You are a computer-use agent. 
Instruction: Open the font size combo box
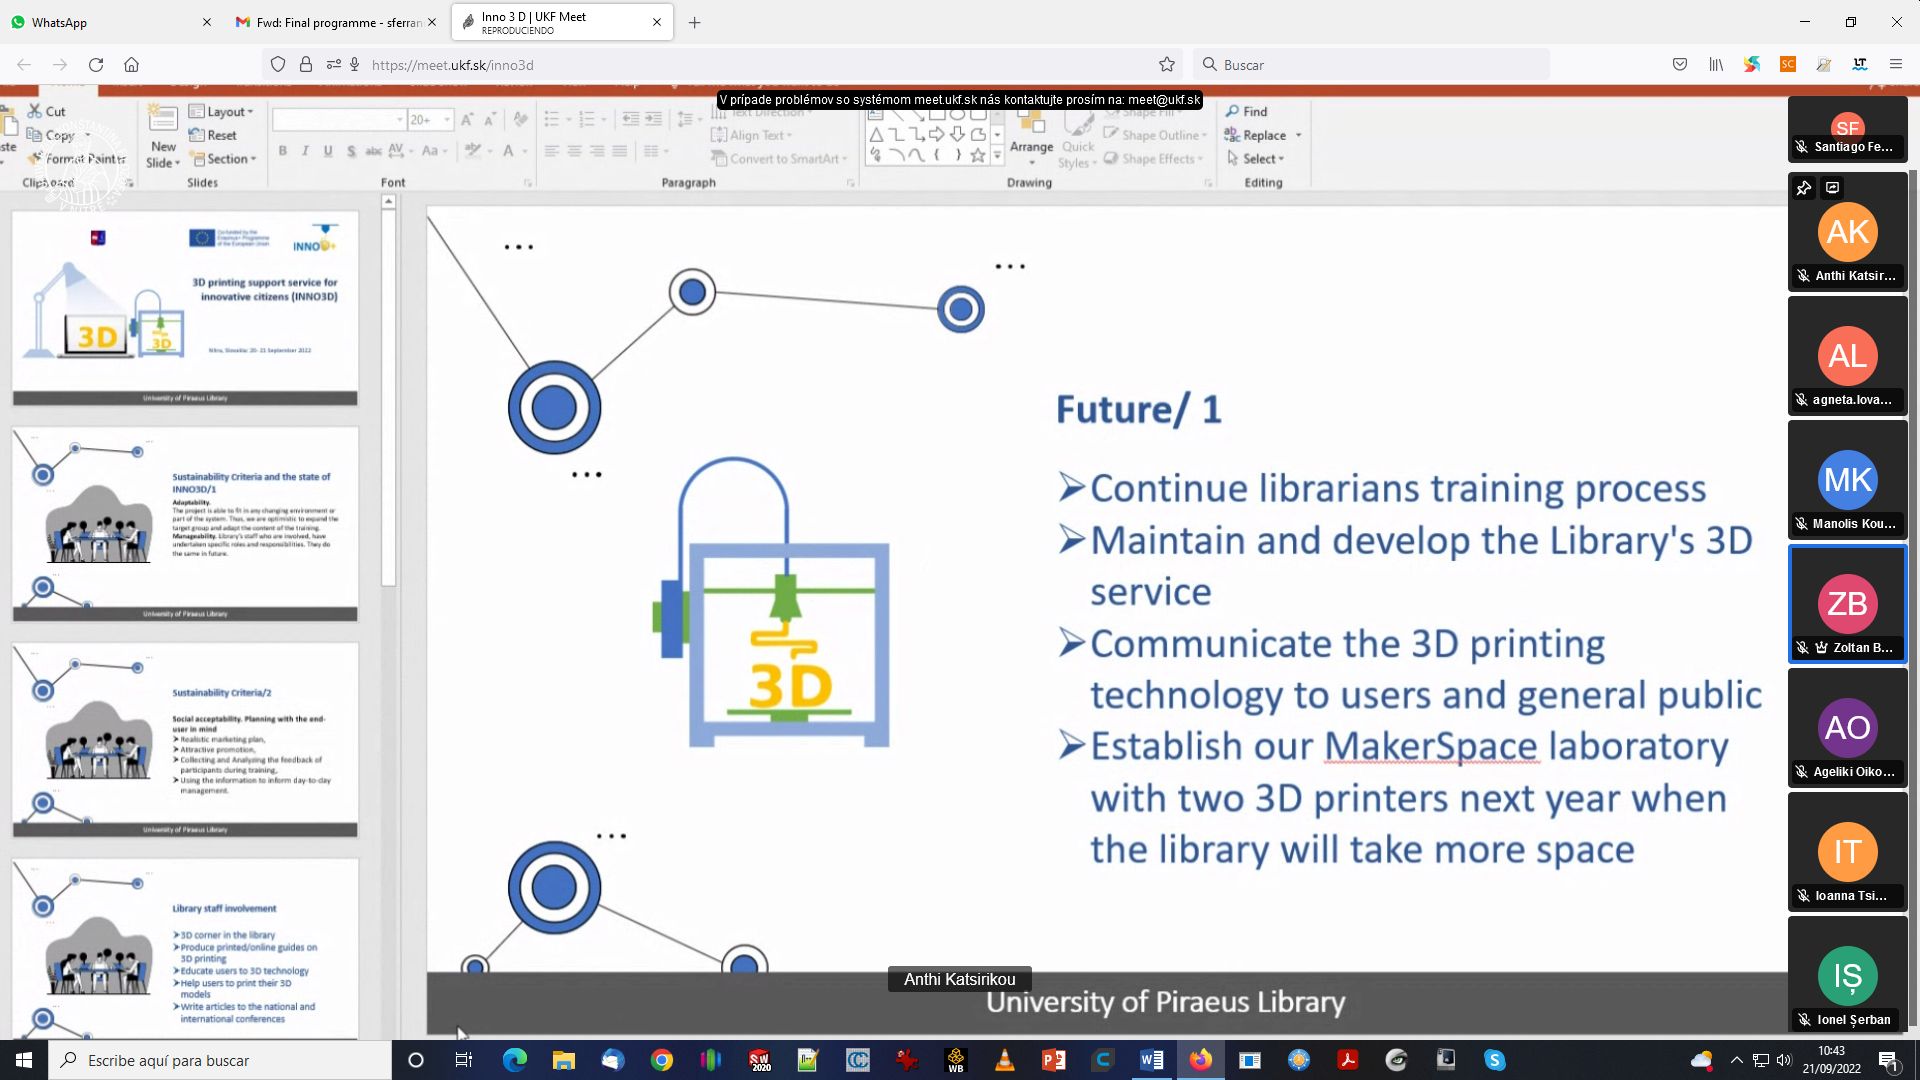tap(430, 120)
